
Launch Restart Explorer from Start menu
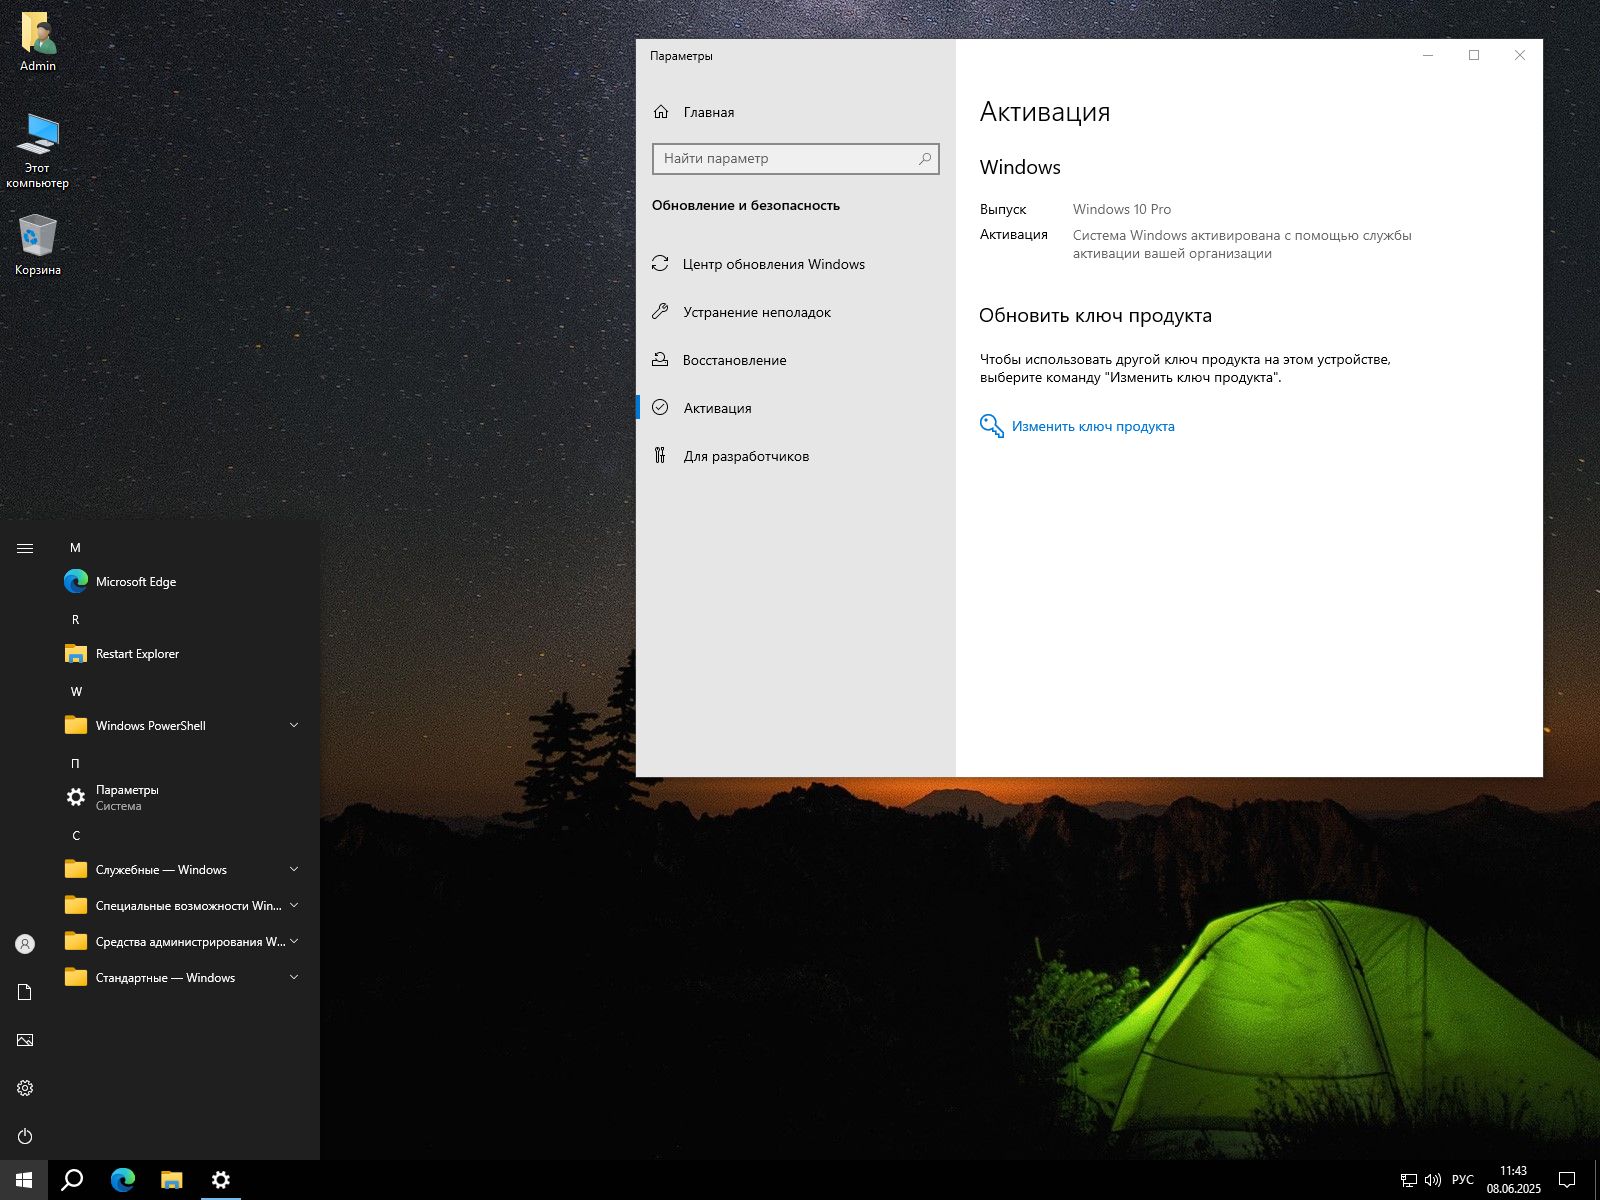185,654
